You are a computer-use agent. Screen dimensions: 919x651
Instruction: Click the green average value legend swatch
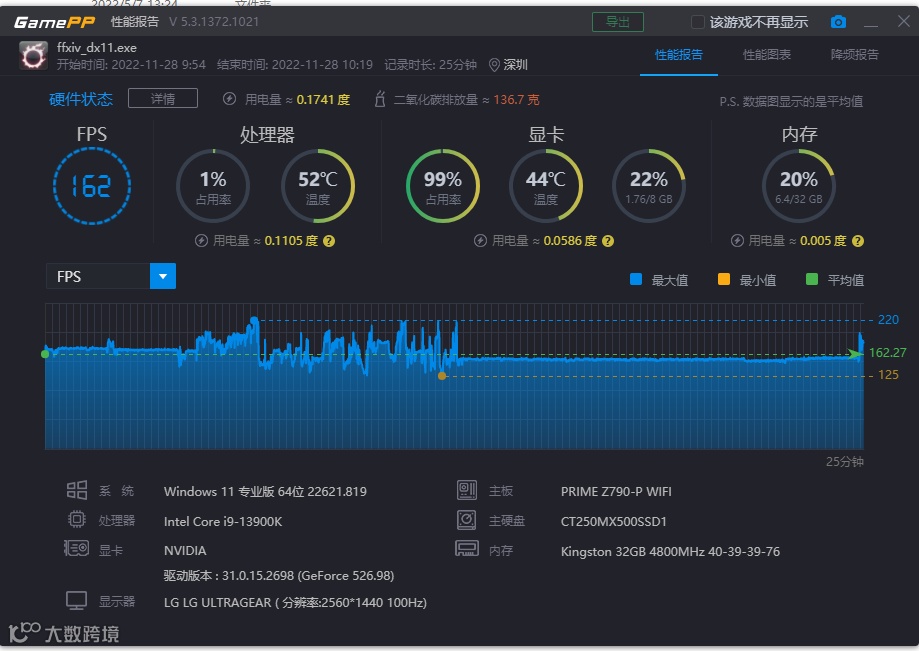coord(812,280)
